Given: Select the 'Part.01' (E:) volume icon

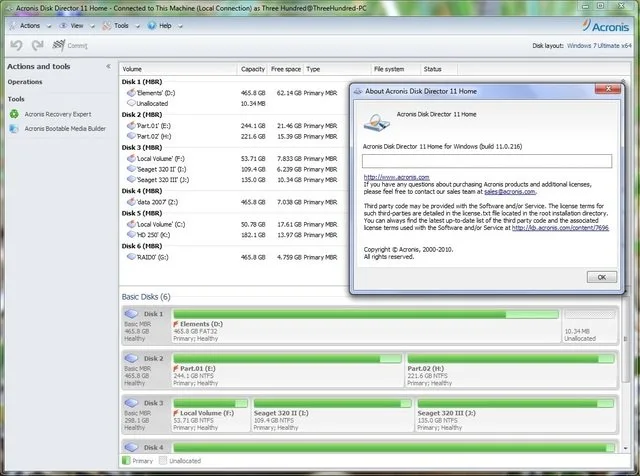Looking at the screenshot, I should point(131,125).
